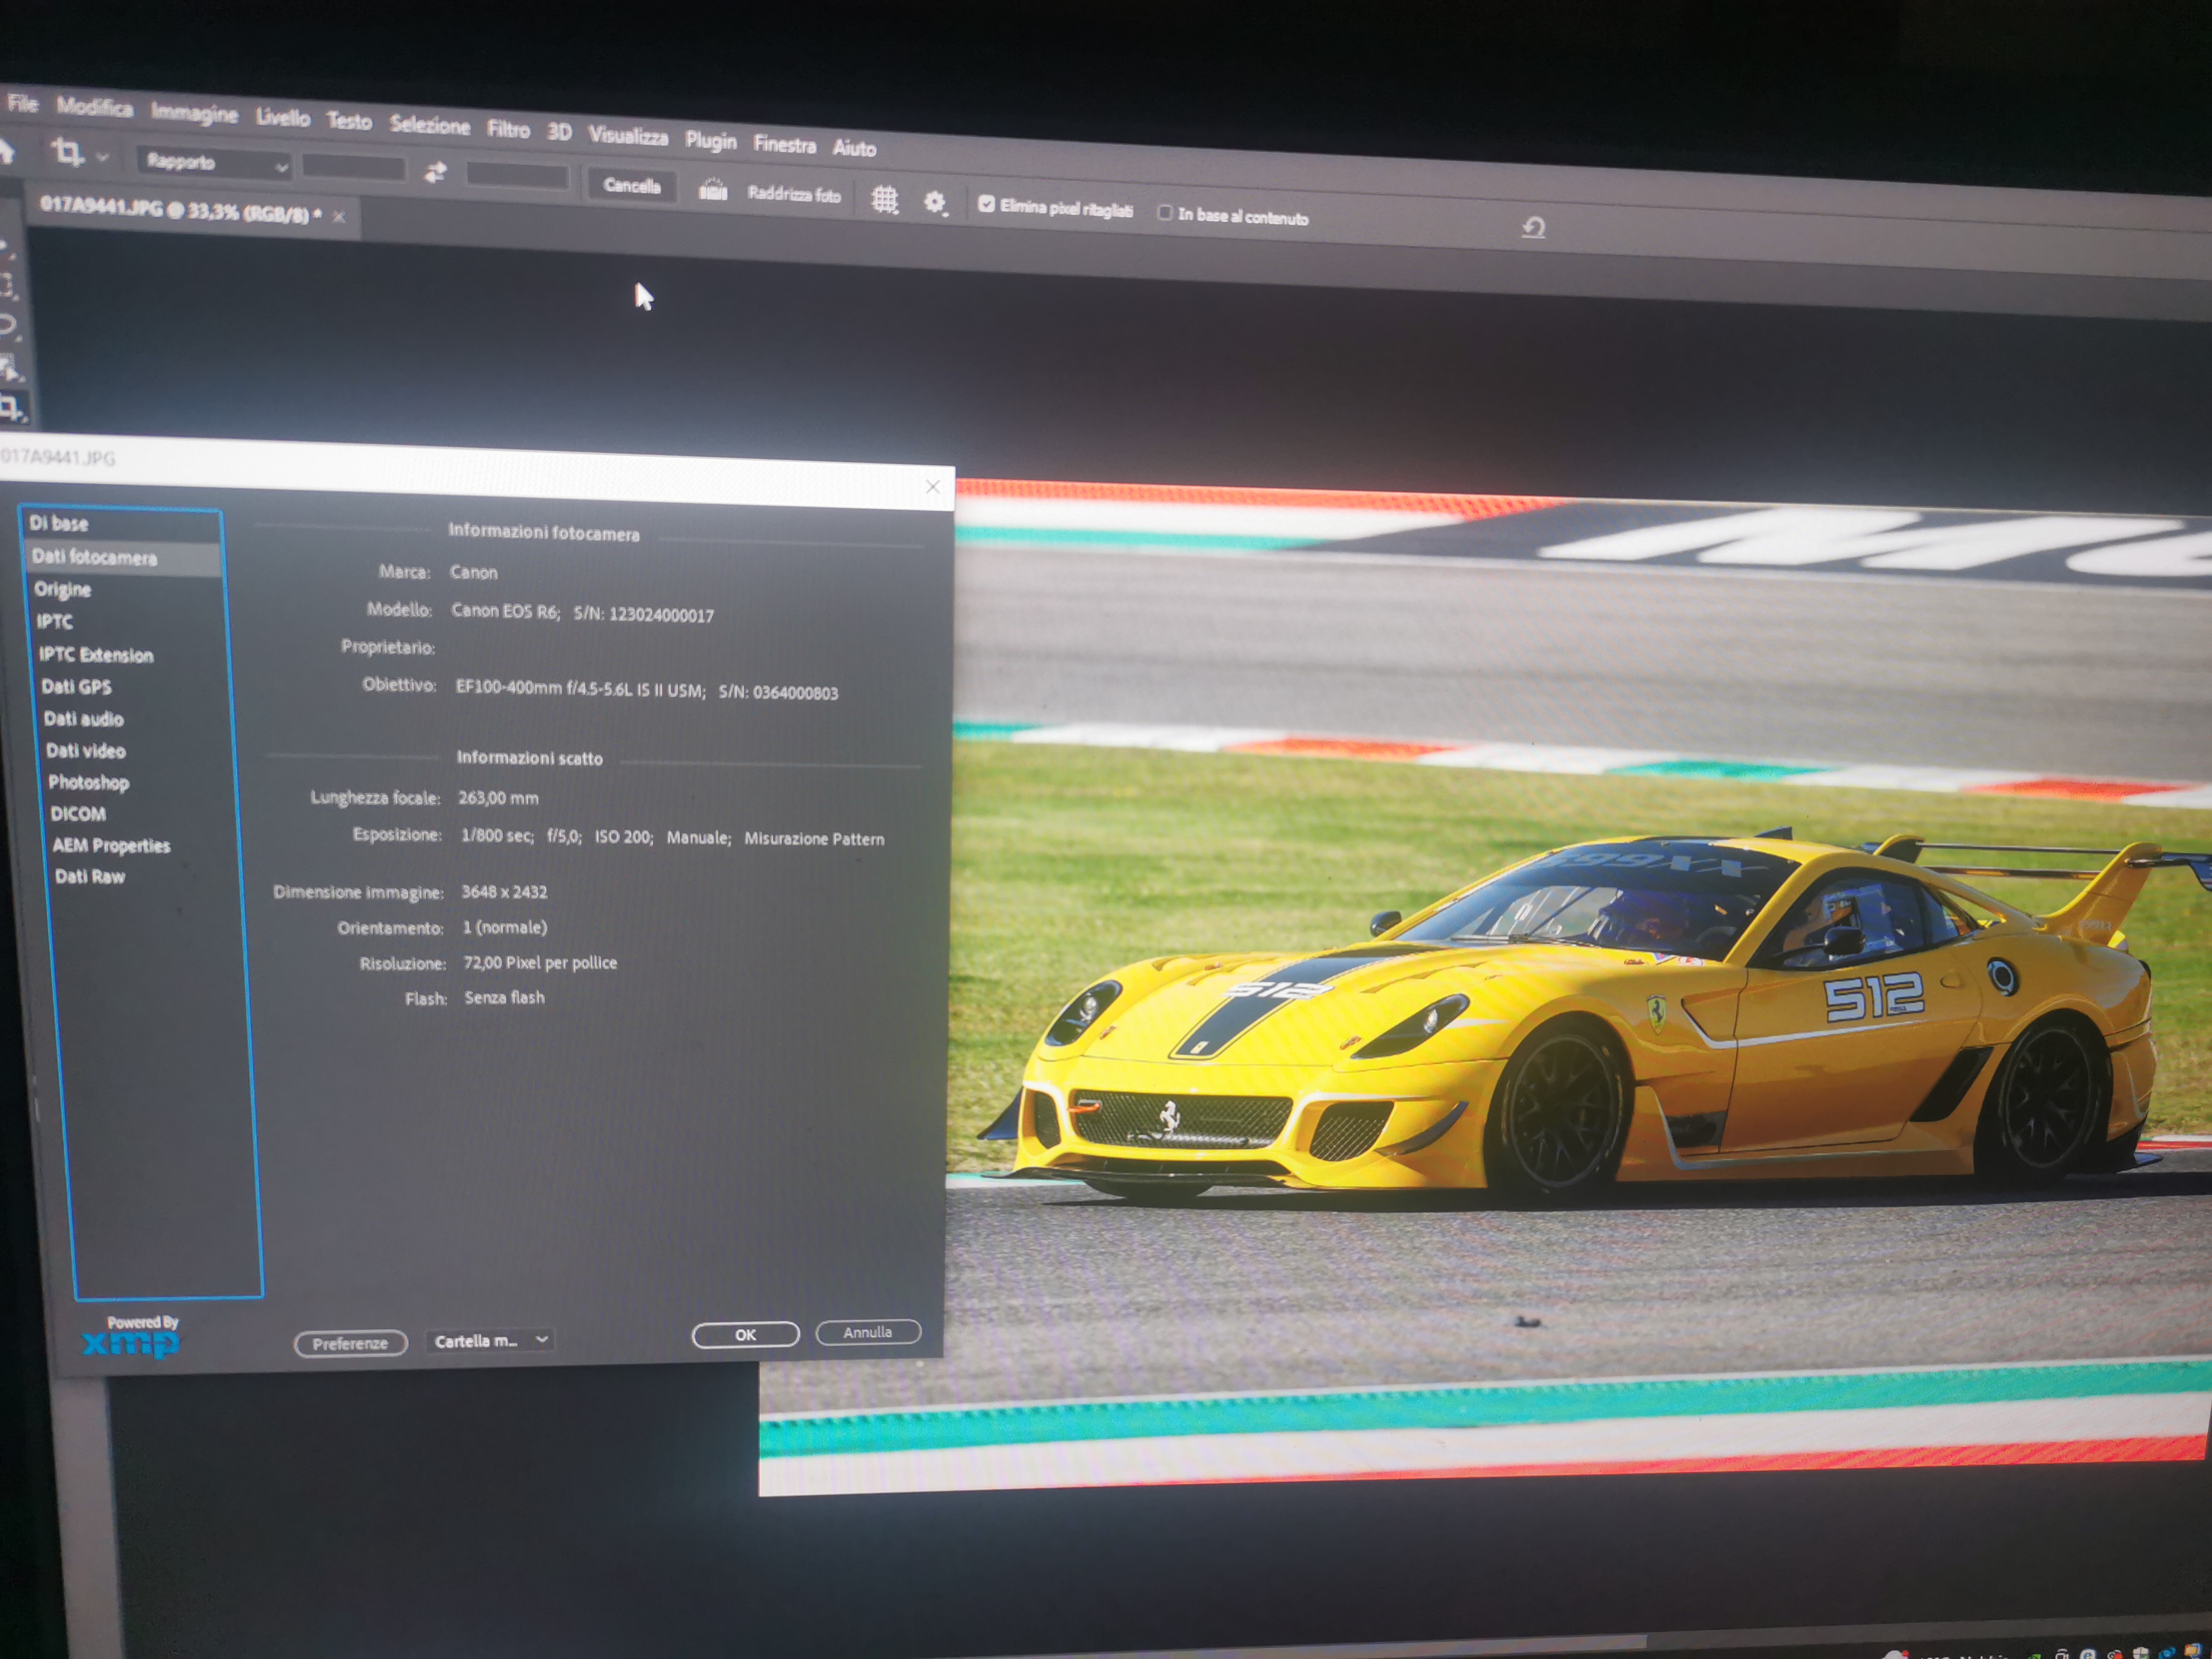This screenshot has width=2212, height=1659.
Task: Enable In base al contenuto checkbox
Action: coord(1165,212)
